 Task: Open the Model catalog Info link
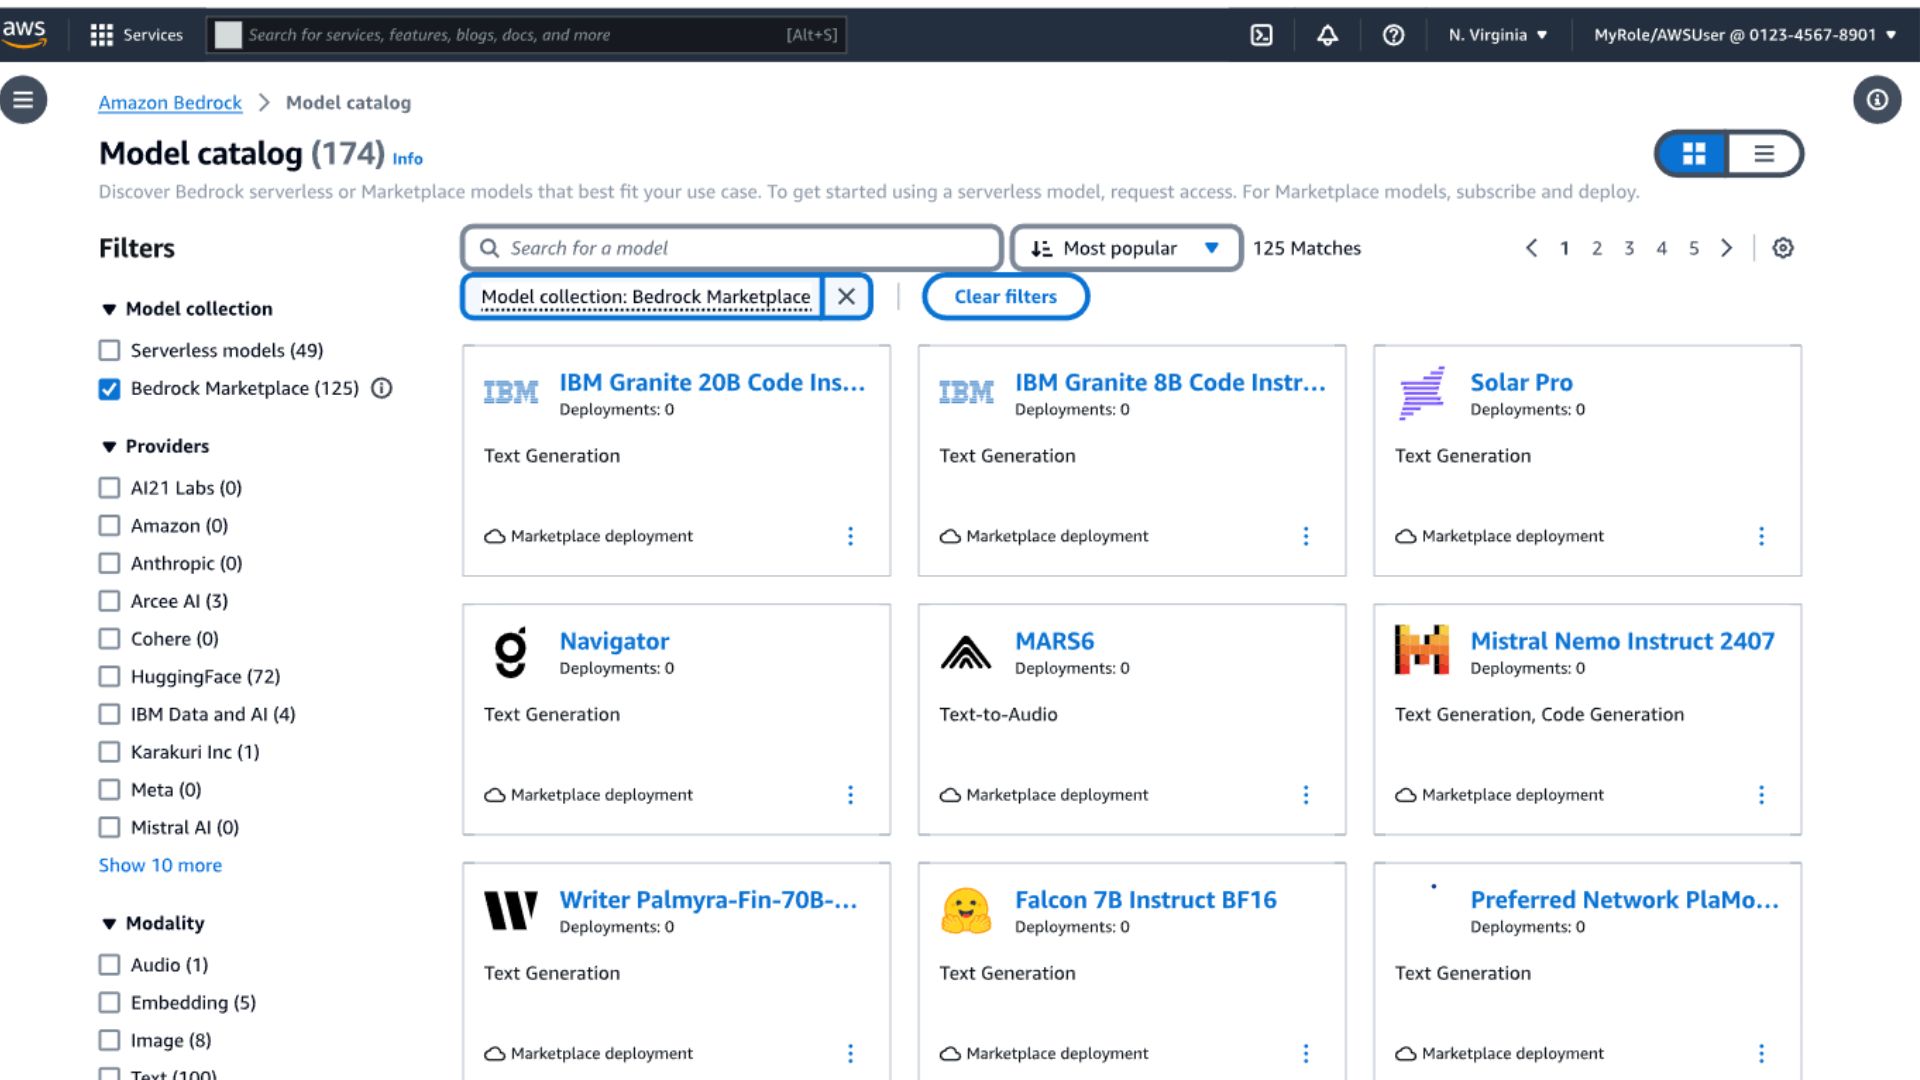tap(407, 159)
